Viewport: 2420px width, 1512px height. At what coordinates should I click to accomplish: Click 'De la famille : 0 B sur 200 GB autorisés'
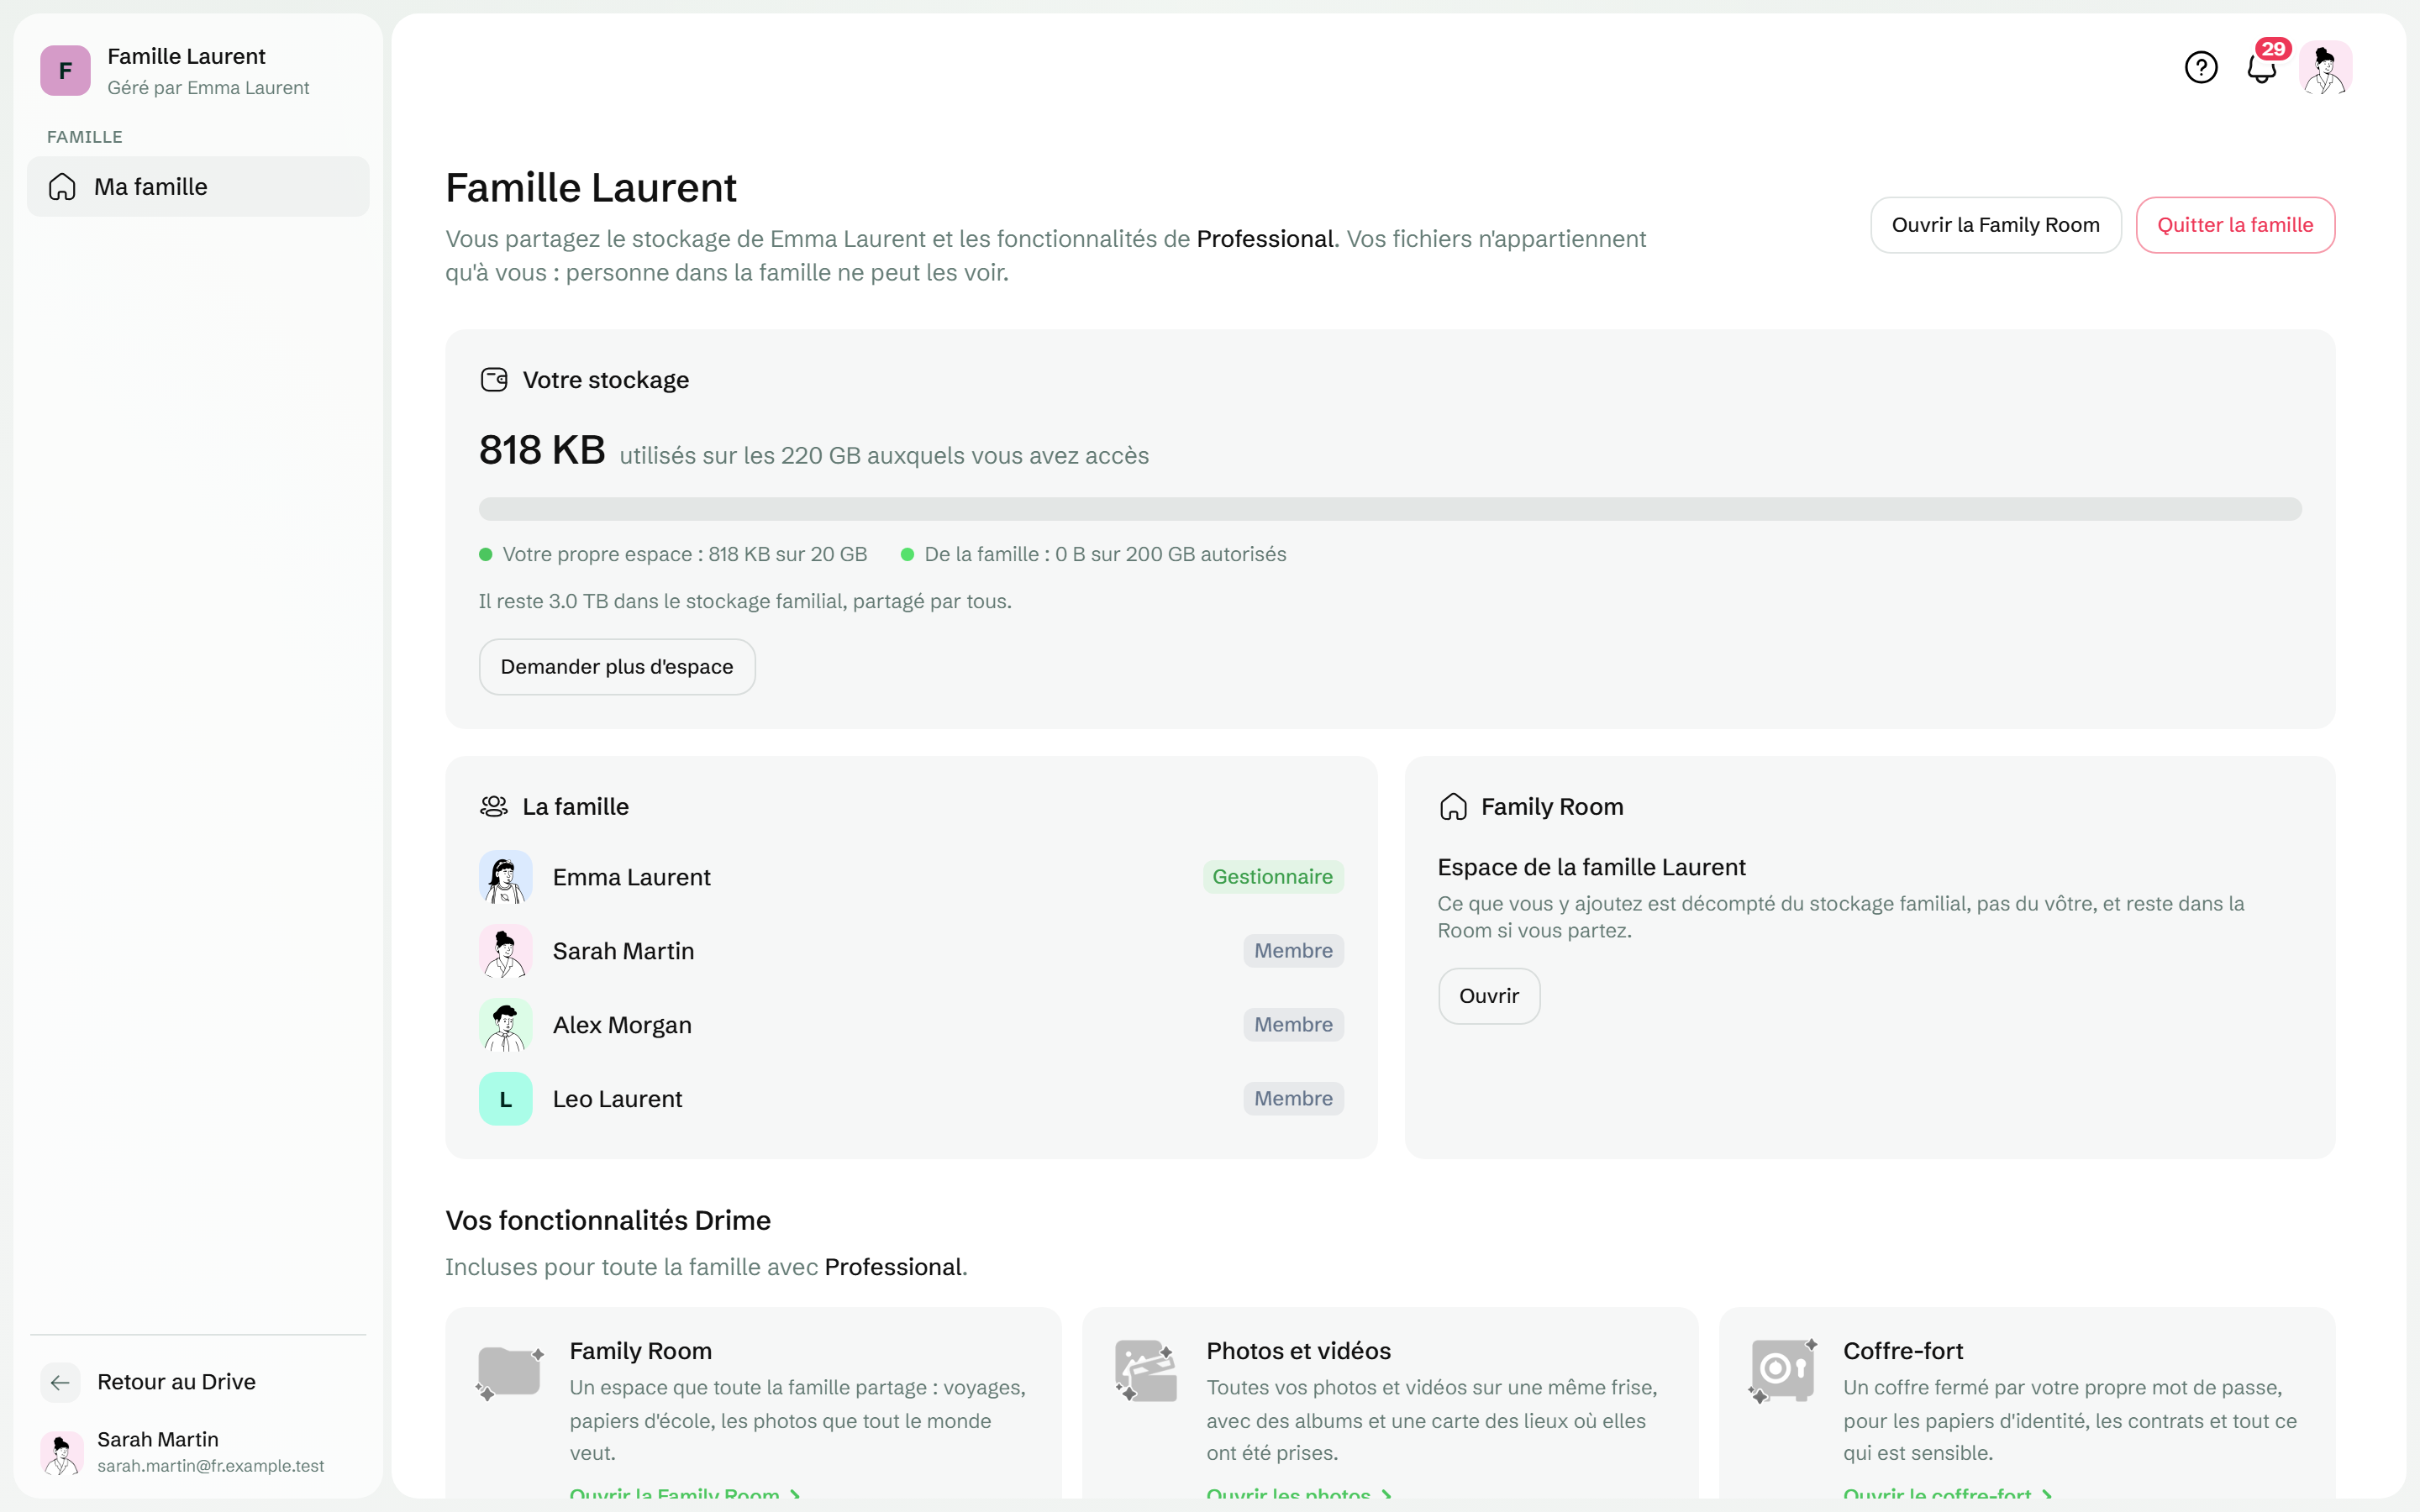[1105, 554]
